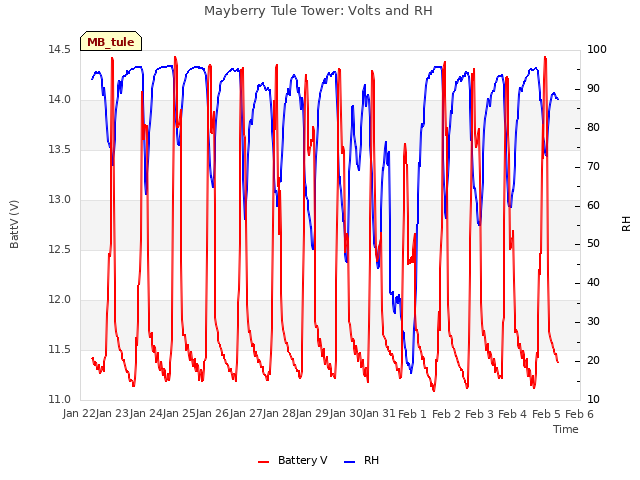
Task: Click the BattV (V) axis label
Action: (14, 224)
